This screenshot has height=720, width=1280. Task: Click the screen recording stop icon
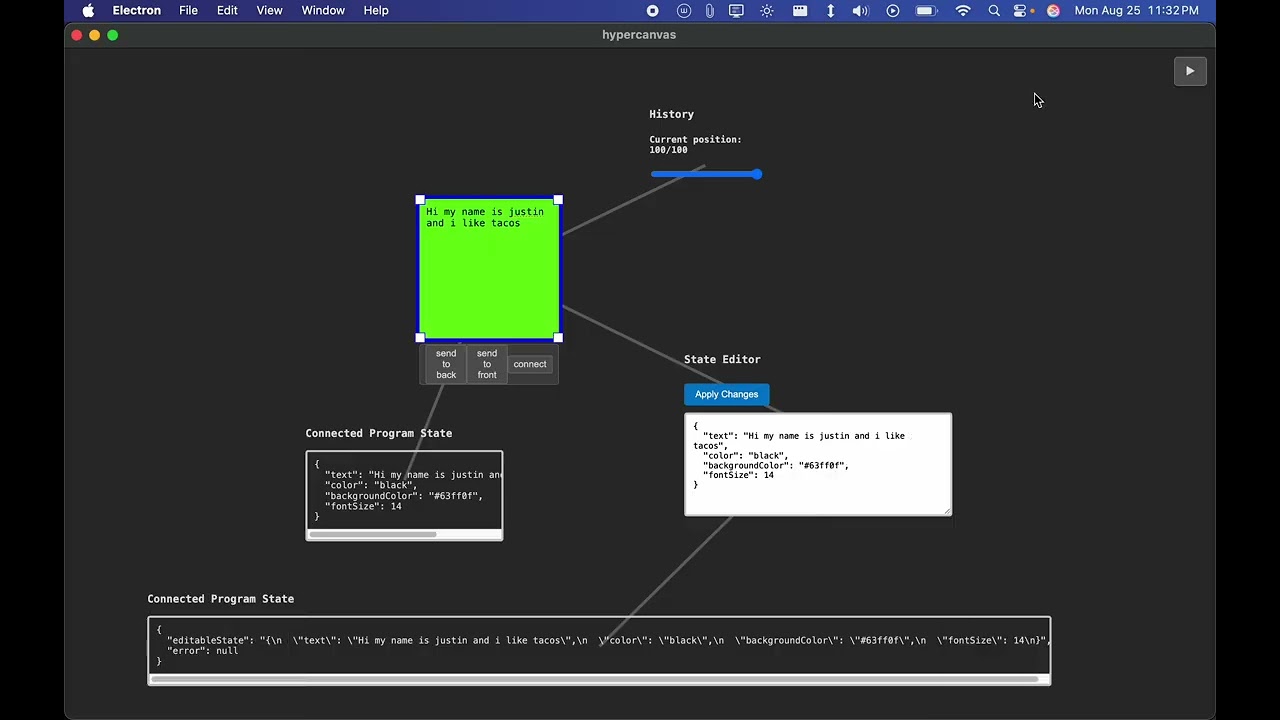pos(653,10)
